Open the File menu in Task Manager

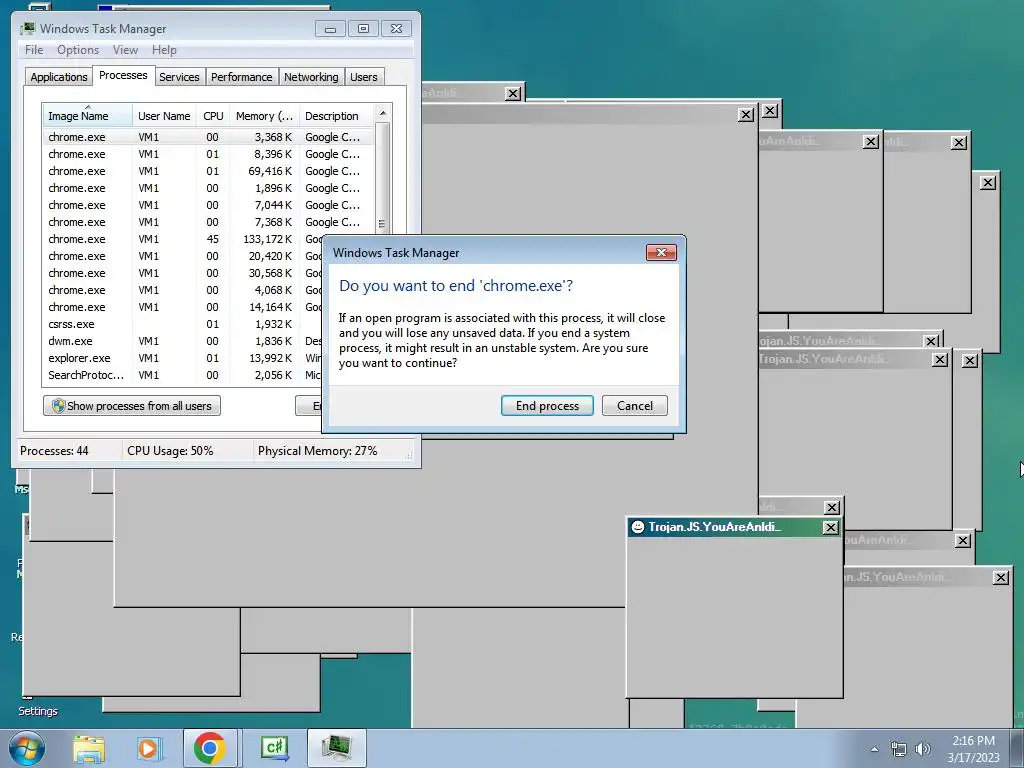pyautogui.click(x=34, y=50)
